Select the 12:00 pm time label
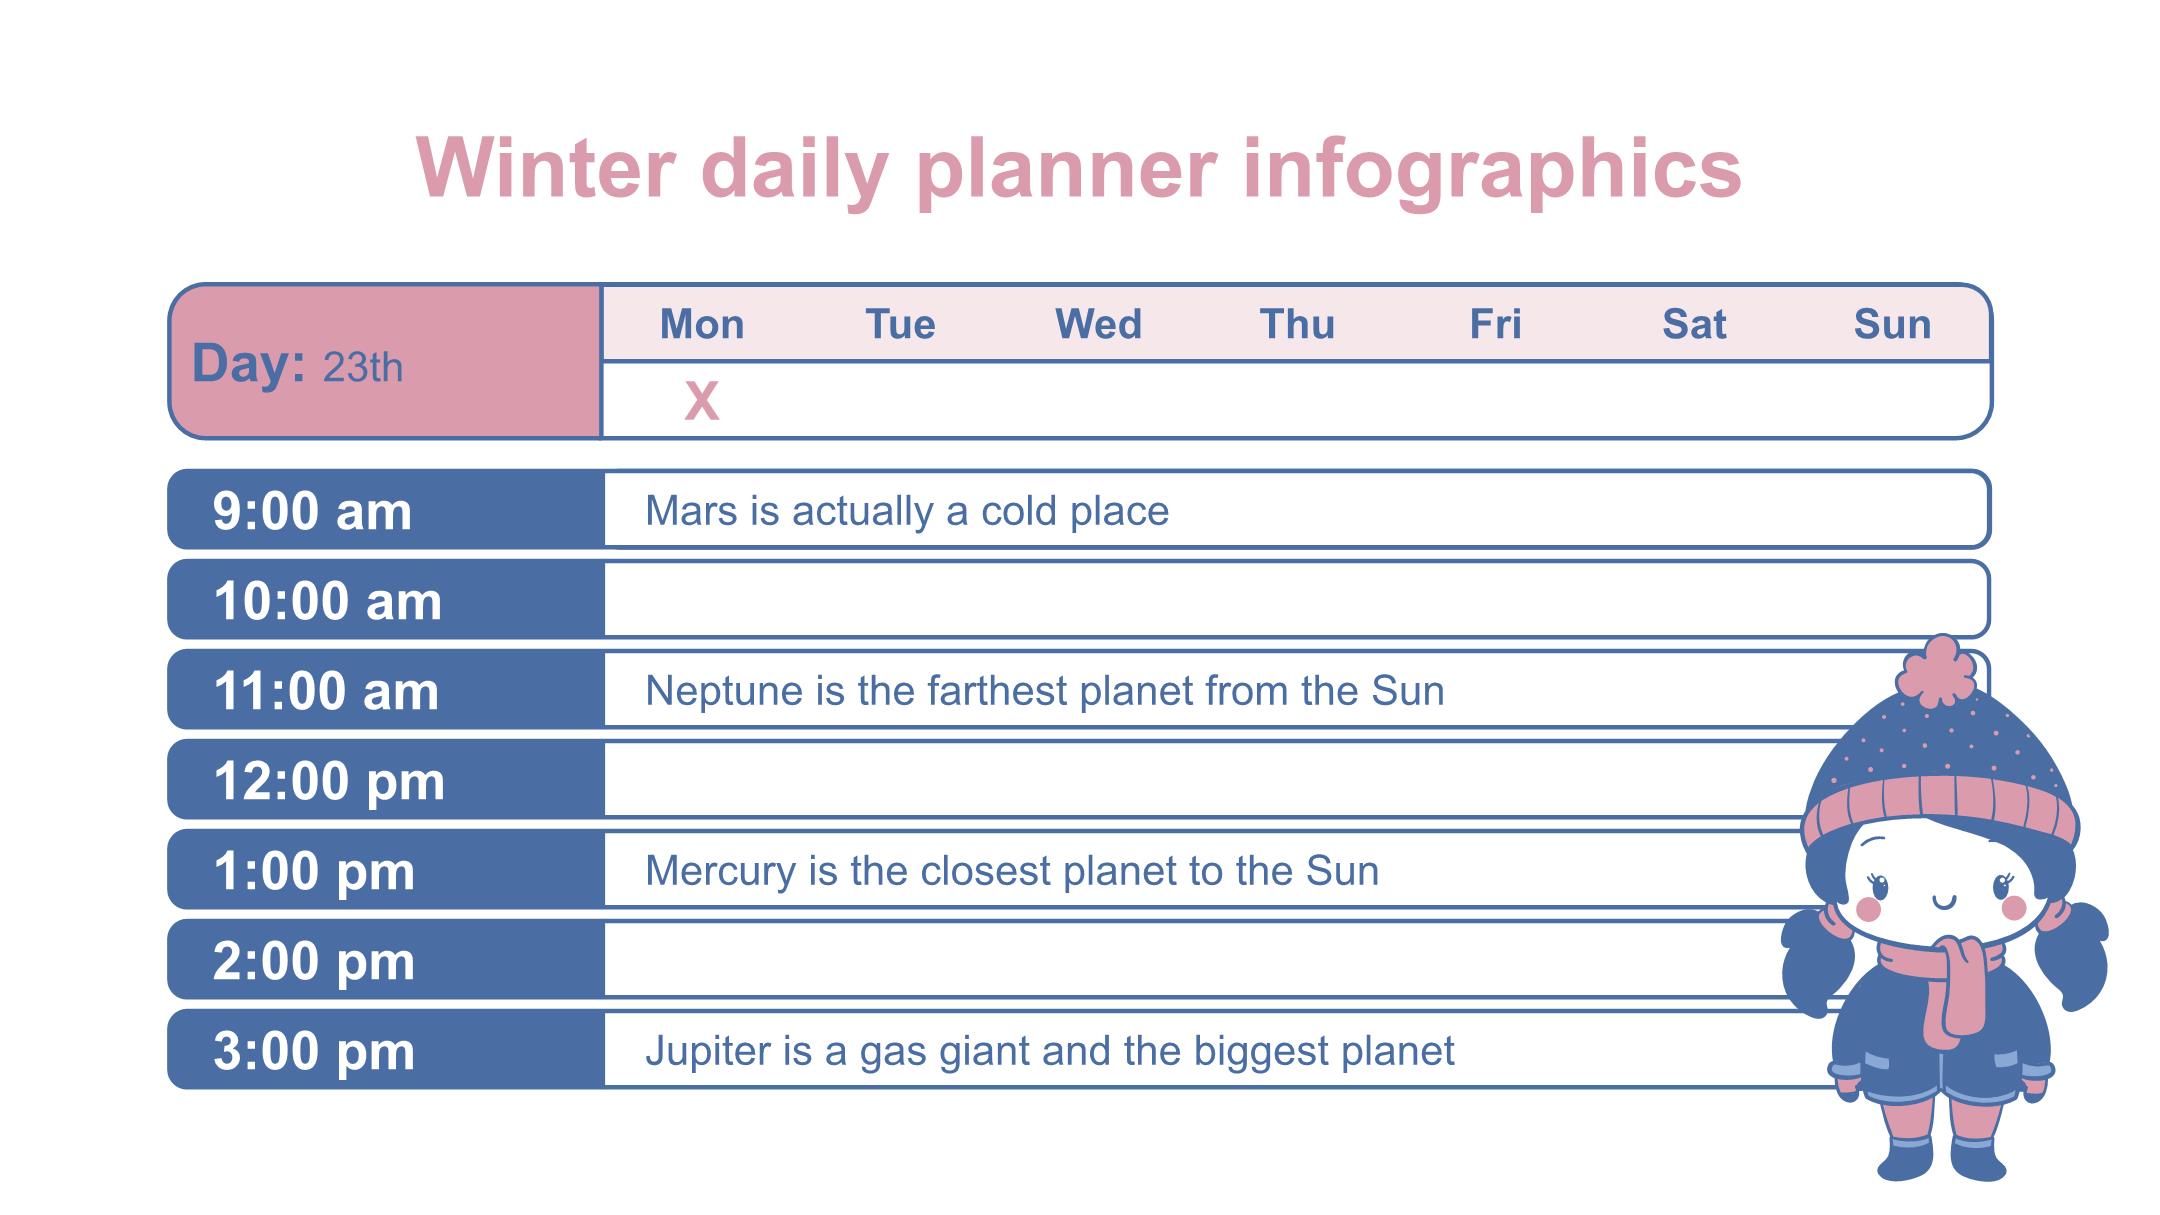The width and height of the screenshot is (2160, 1215). click(x=329, y=781)
